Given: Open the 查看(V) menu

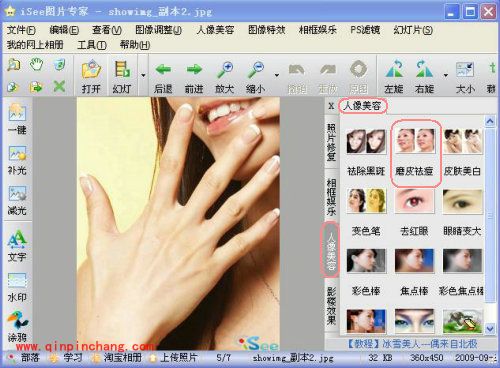Looking at the screenshot, I should pos(107,30).
